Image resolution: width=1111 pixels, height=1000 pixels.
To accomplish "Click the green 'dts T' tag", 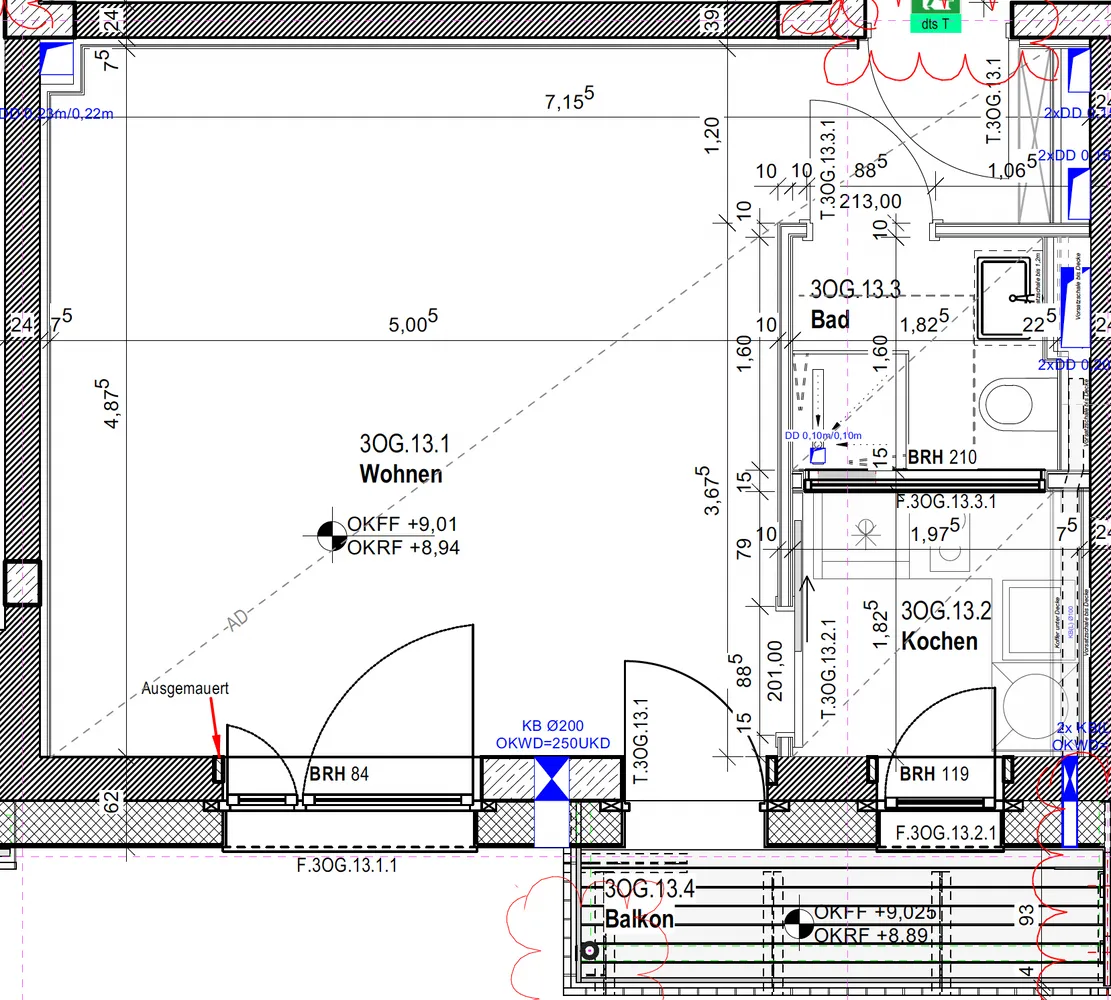I will coord(935,23).
